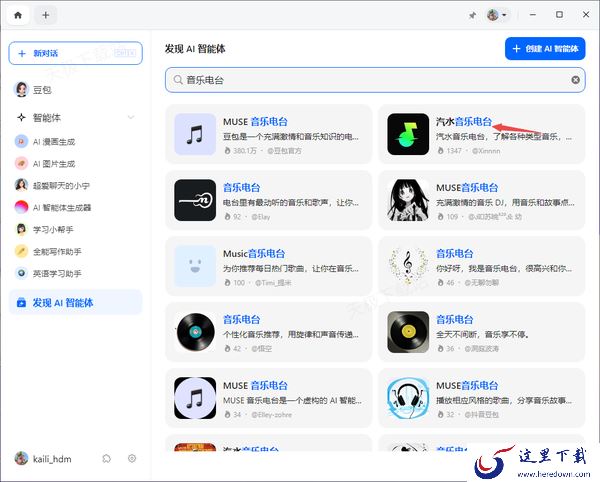Click the fire icon beside 109
The width and height of the screenshot is (600, 482).
440,217
